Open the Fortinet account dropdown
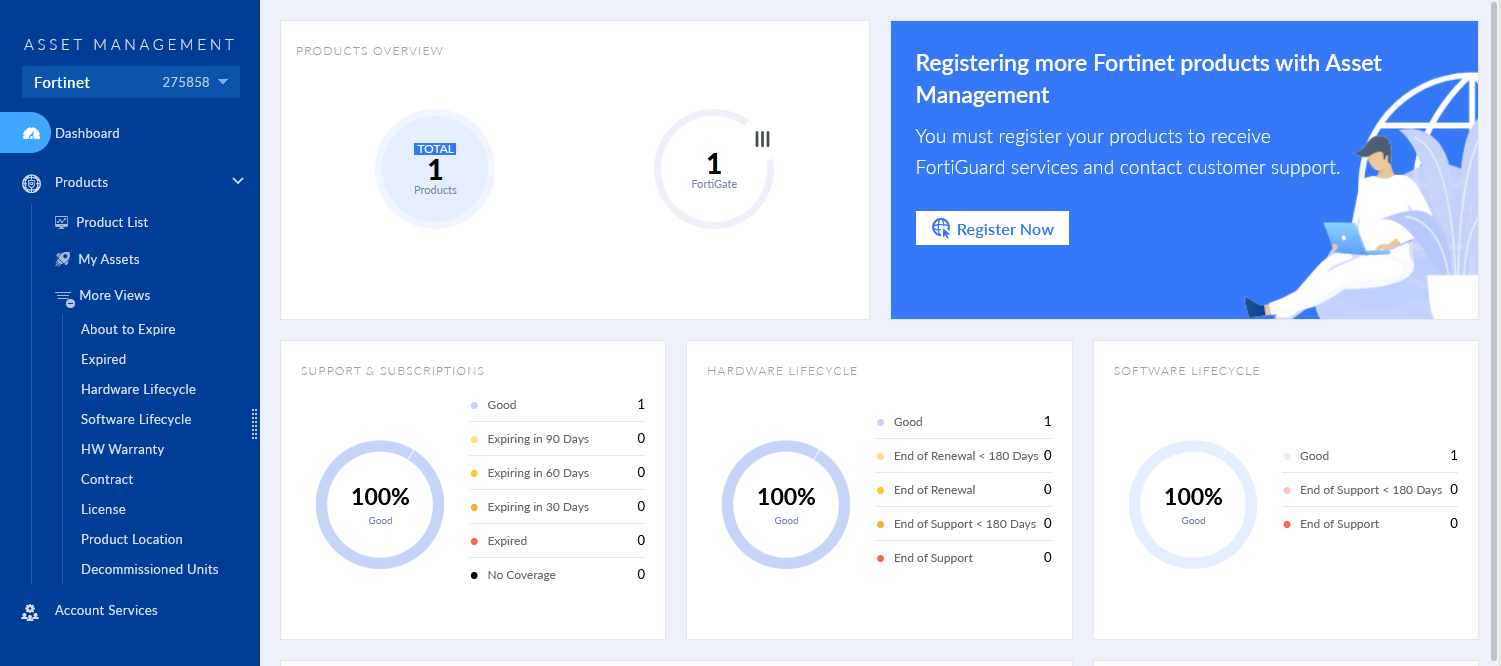This screenshot has width=1501, height=666. click(x=222, y=82)
